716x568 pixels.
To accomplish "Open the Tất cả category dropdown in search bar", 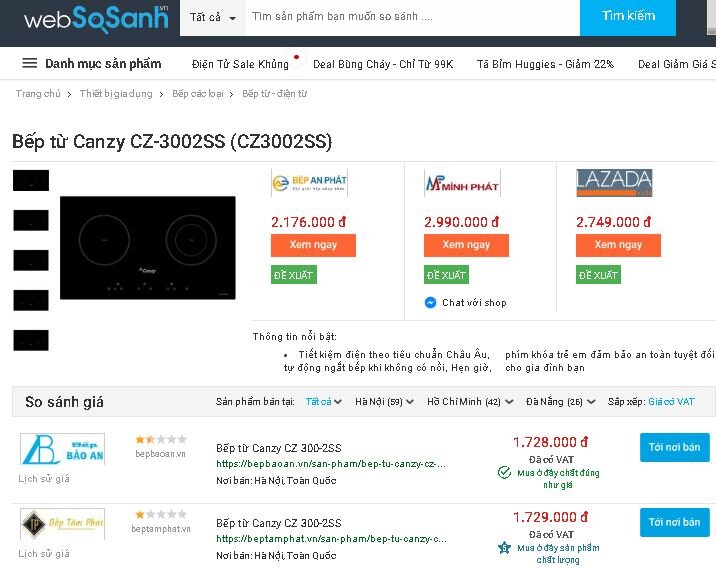I will [x=213, y=17].
